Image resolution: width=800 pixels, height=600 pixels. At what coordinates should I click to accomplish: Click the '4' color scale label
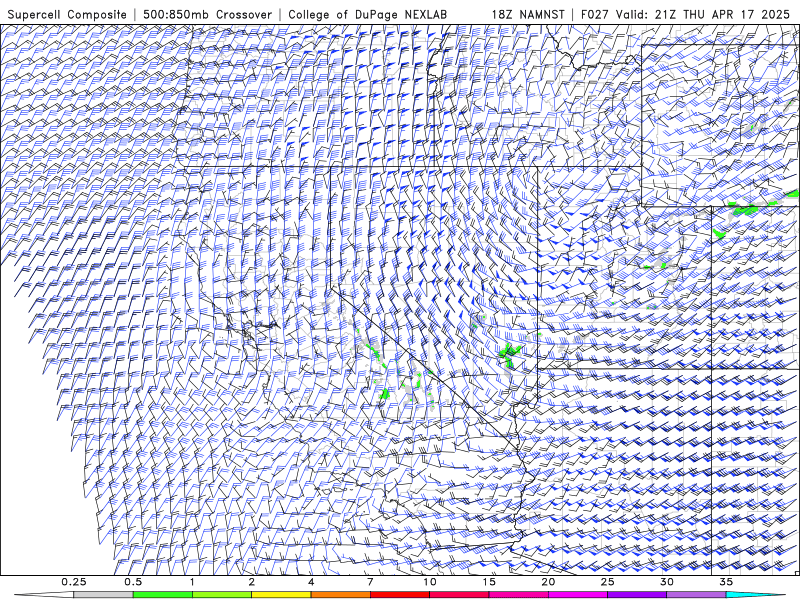tap(311, 582)
